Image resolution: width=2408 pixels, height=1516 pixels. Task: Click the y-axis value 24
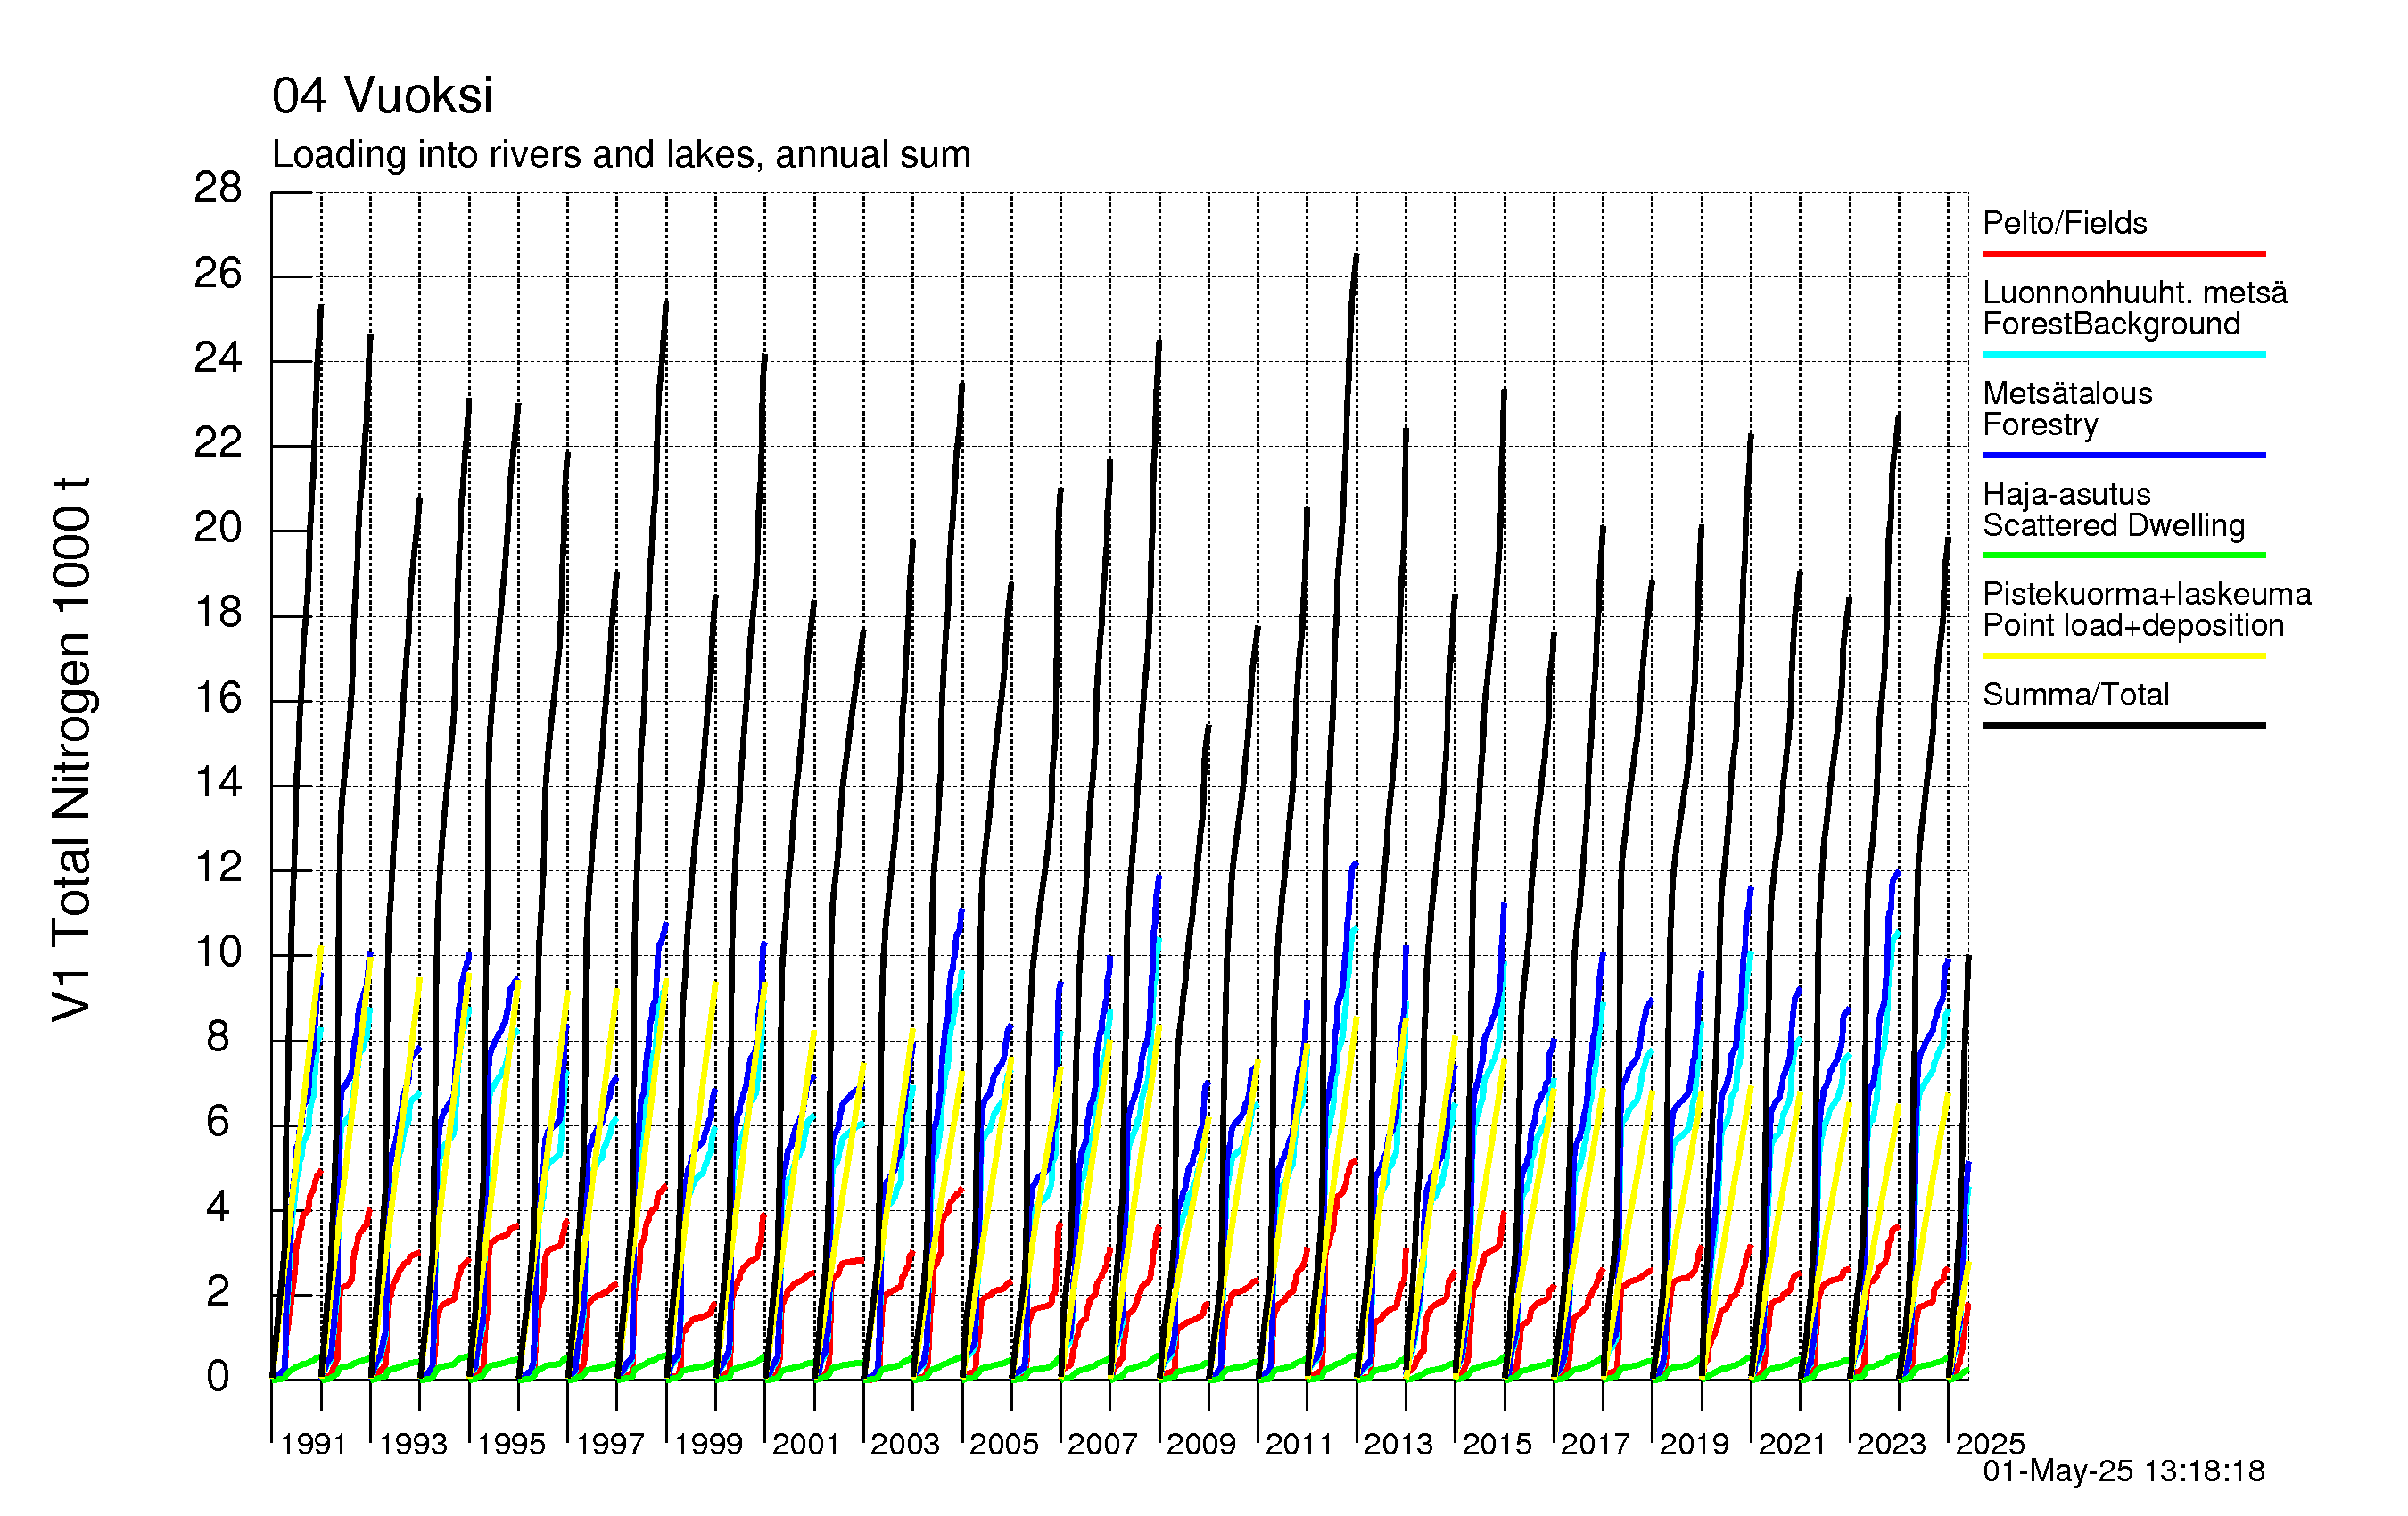218,358
